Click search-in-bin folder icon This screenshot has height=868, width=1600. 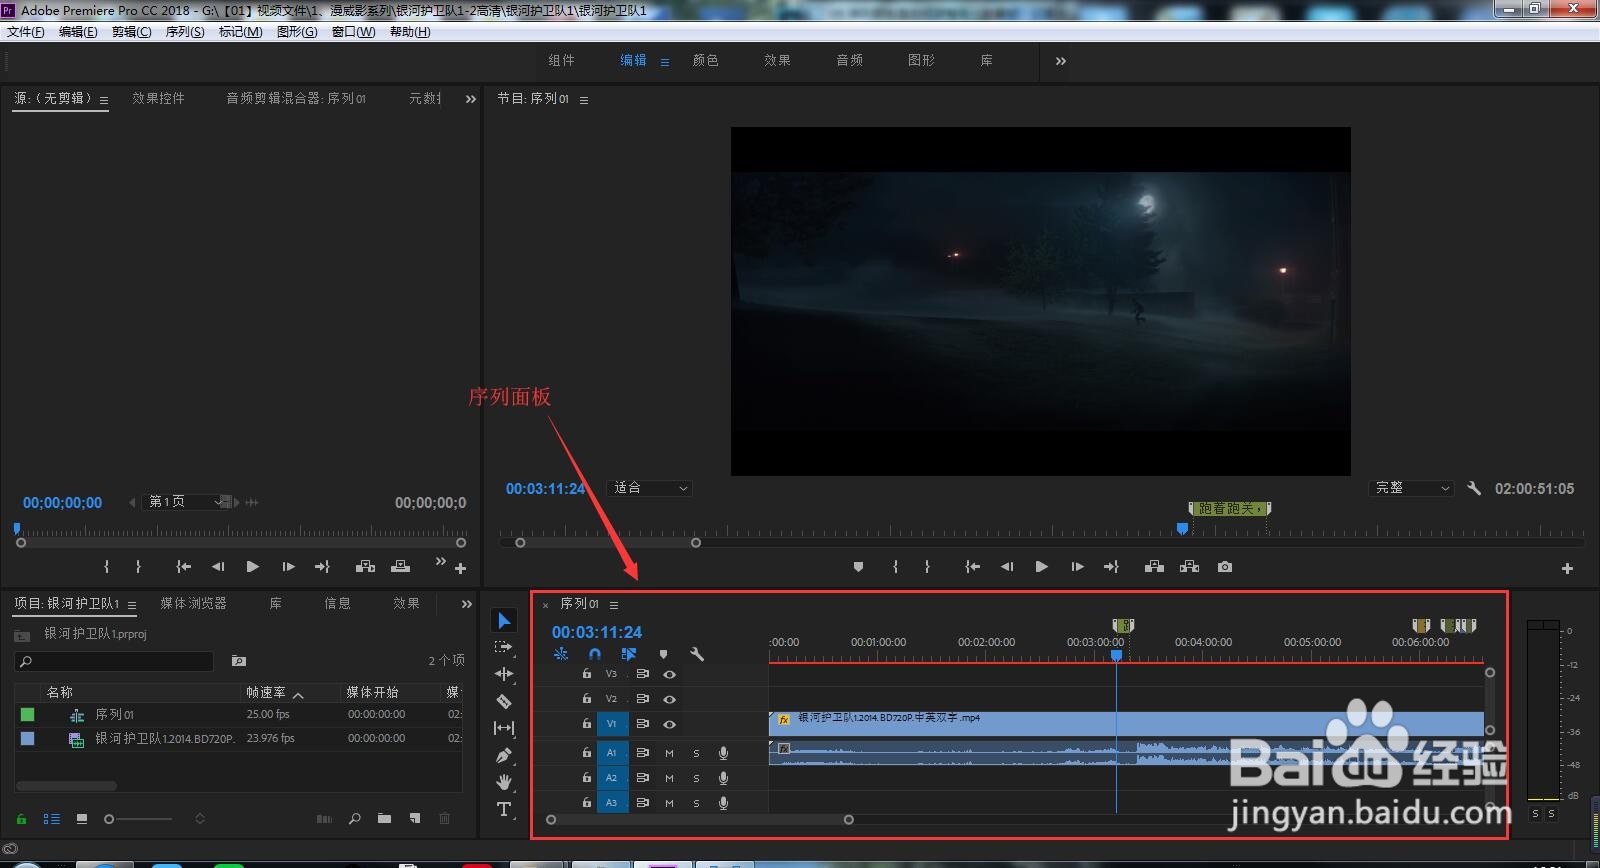[238, 661]
